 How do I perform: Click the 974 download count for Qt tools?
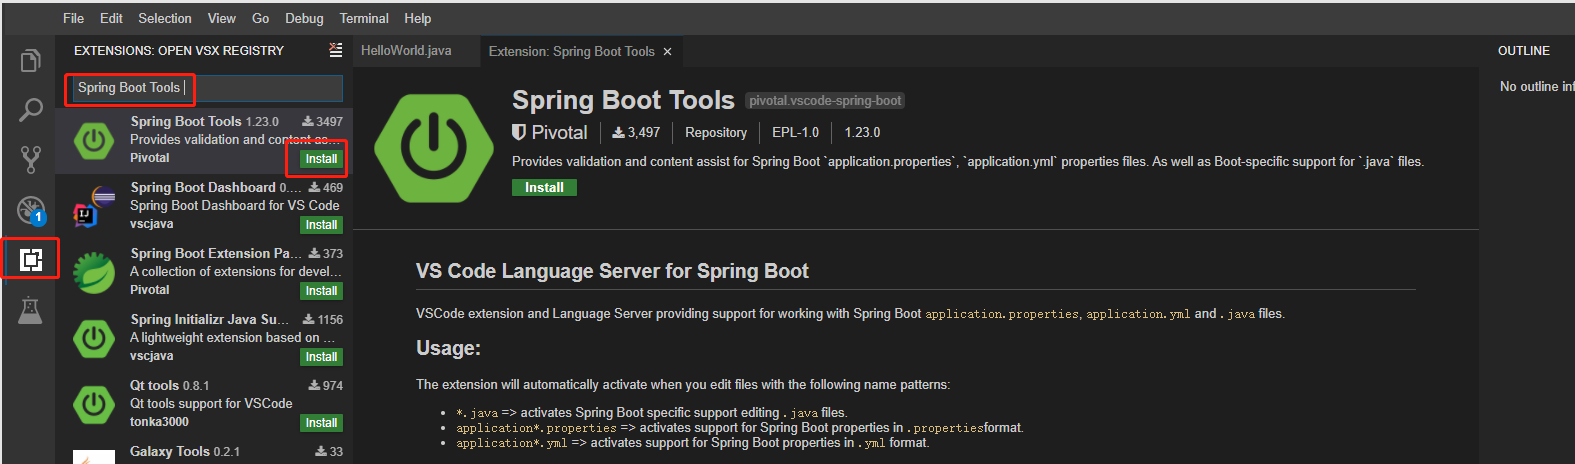(x=326, y=385)
